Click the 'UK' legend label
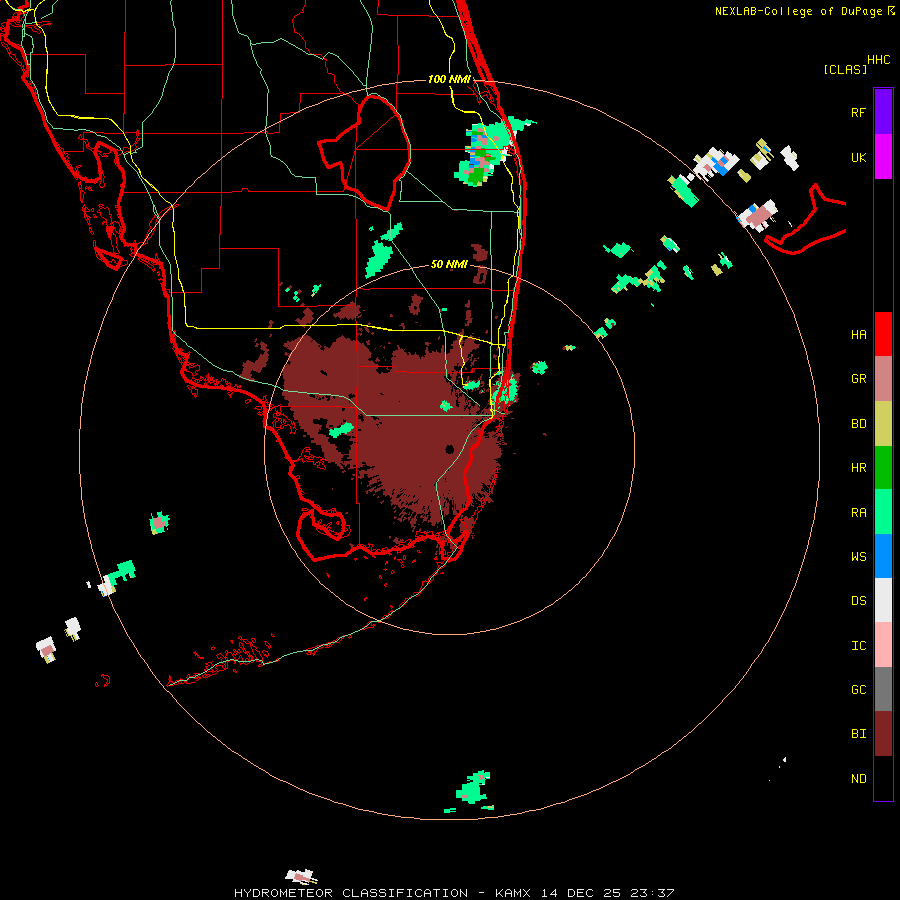Image resolution: width=900 pixels, height=900 pixels. (x=859, y=158)
